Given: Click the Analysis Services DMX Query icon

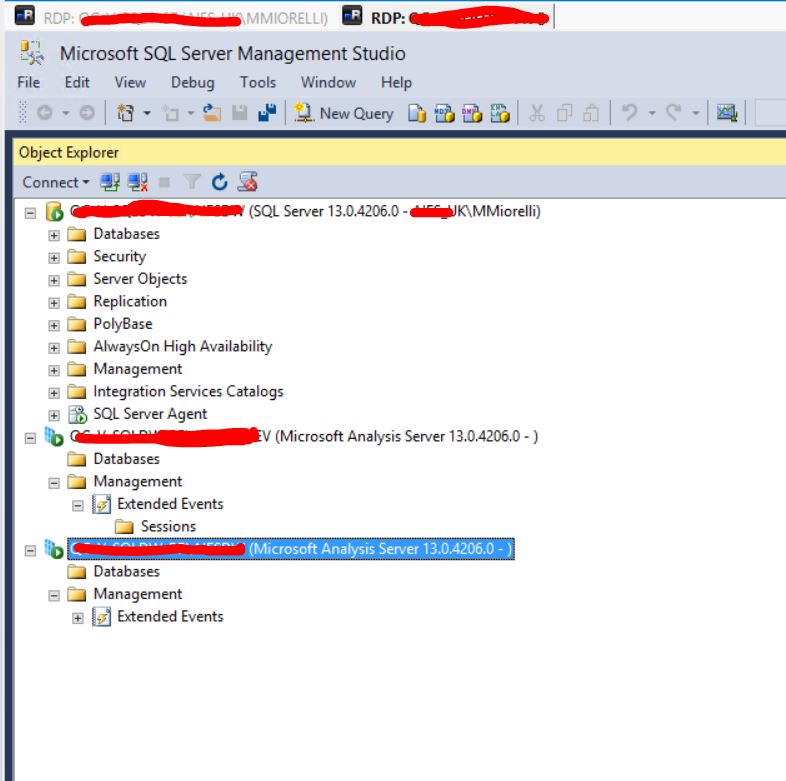Looking at the screenshot, I should [x=472, y=113].
